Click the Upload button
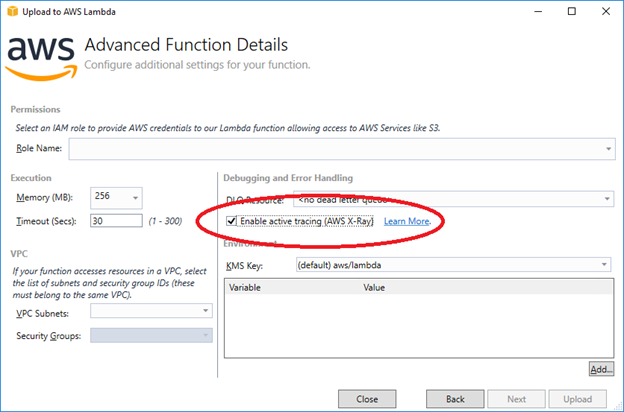This screenshot has width=624, height=412. click(x=577, y=399)
